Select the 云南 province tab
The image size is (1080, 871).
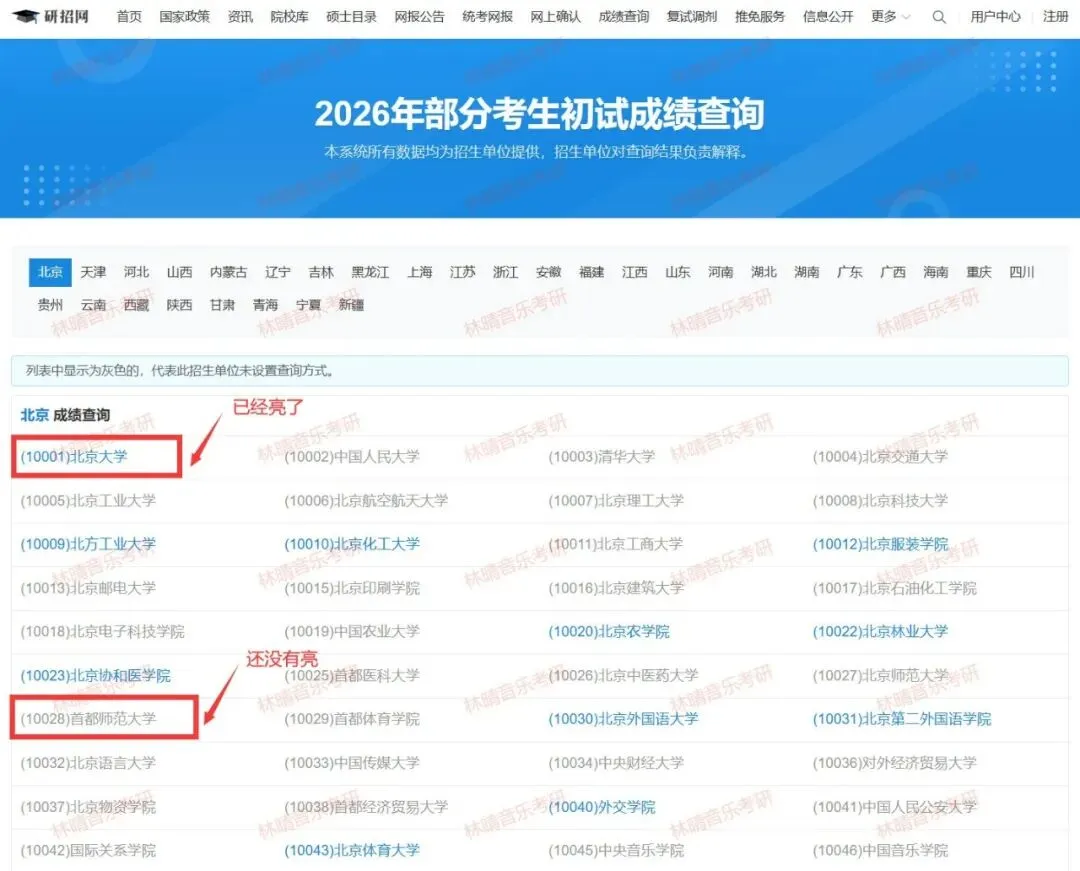(93, 304)
